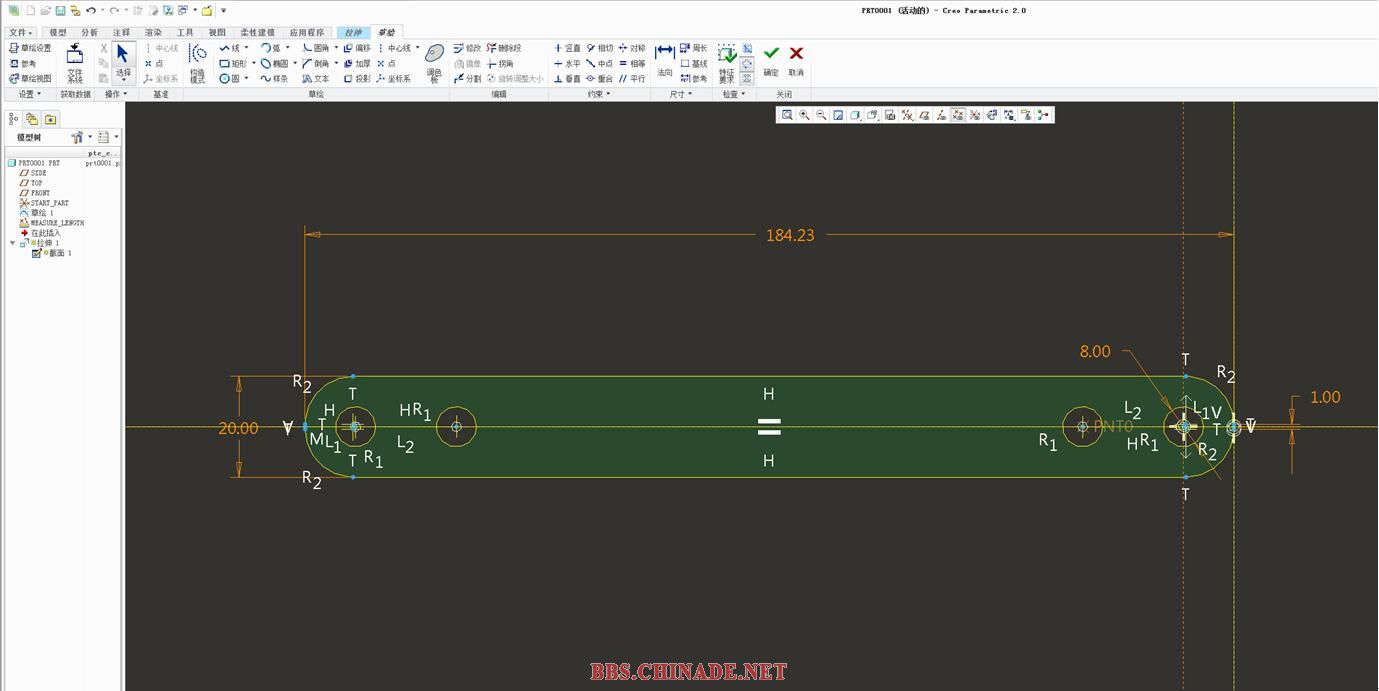Run the 特征要求 feature requirements check
Image resolution: width=1379 pixels, height=691 pixels.
[x=726, y=64]
